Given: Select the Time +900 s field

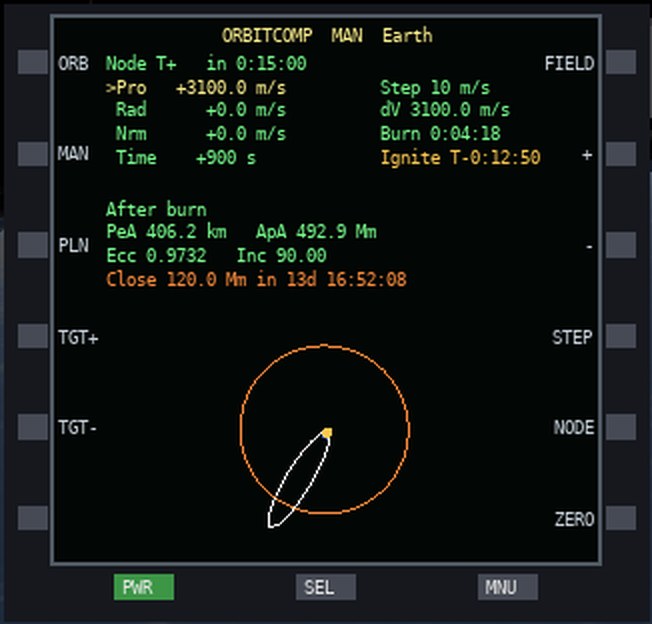Looking at the screenshot, I should pyautogui.click(x=186, y=158).
